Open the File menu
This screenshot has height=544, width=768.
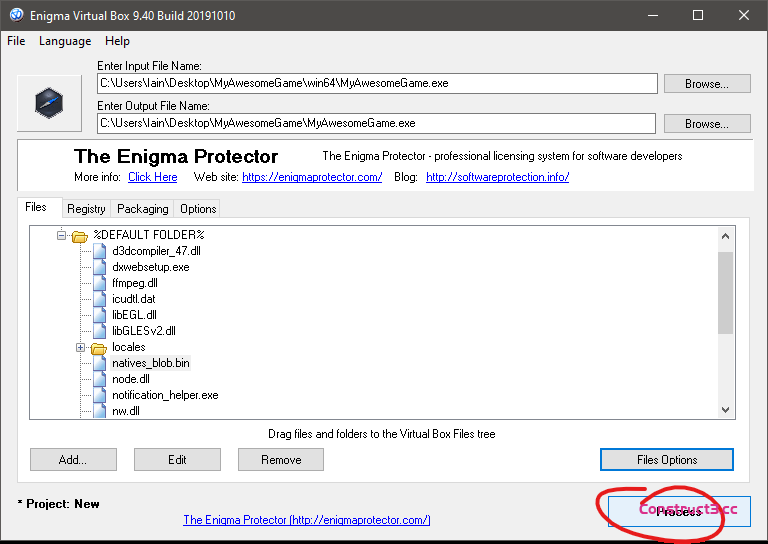16,41
